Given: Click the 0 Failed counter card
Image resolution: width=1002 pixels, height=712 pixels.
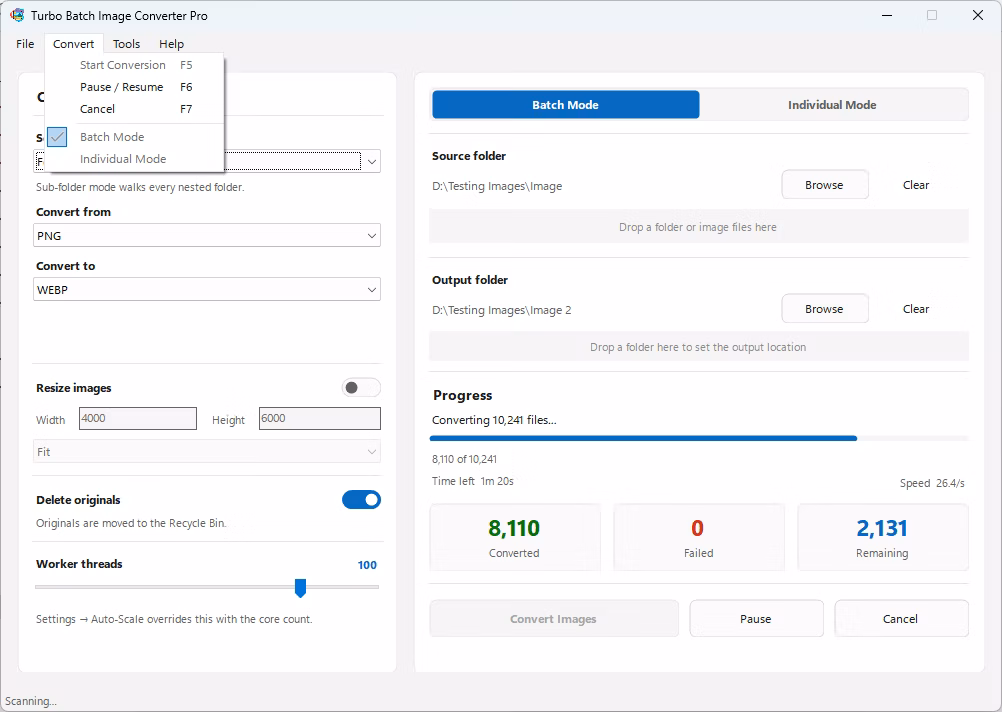Looking at the screenshot, I should 698,538.
